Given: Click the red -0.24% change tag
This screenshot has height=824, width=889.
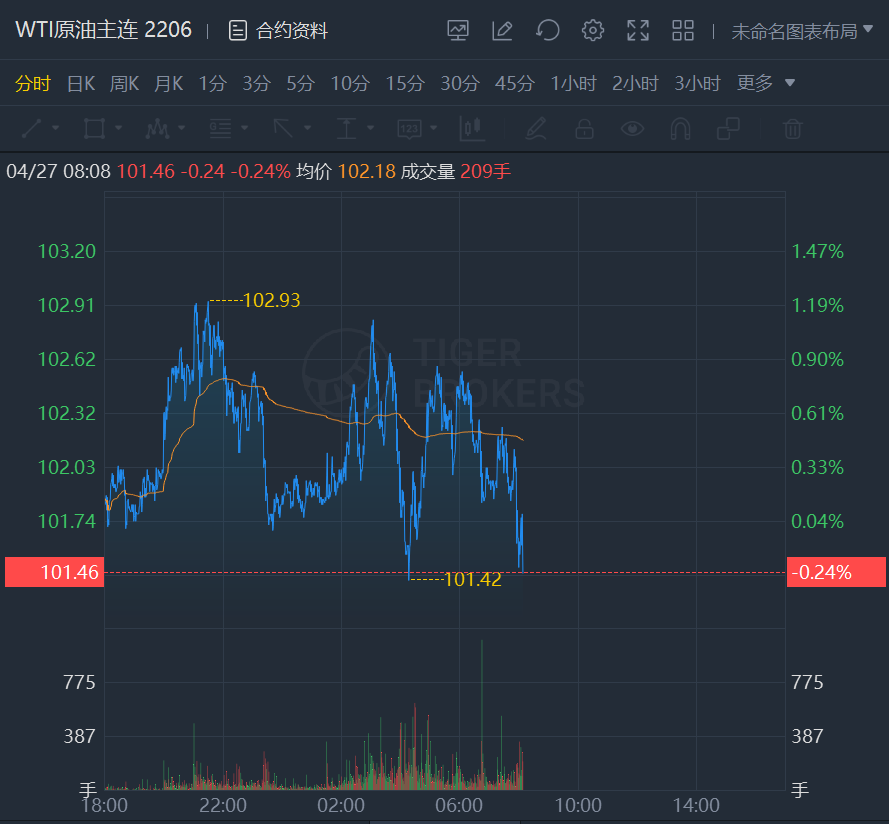Looking at the screenshot, I should 836,572.
